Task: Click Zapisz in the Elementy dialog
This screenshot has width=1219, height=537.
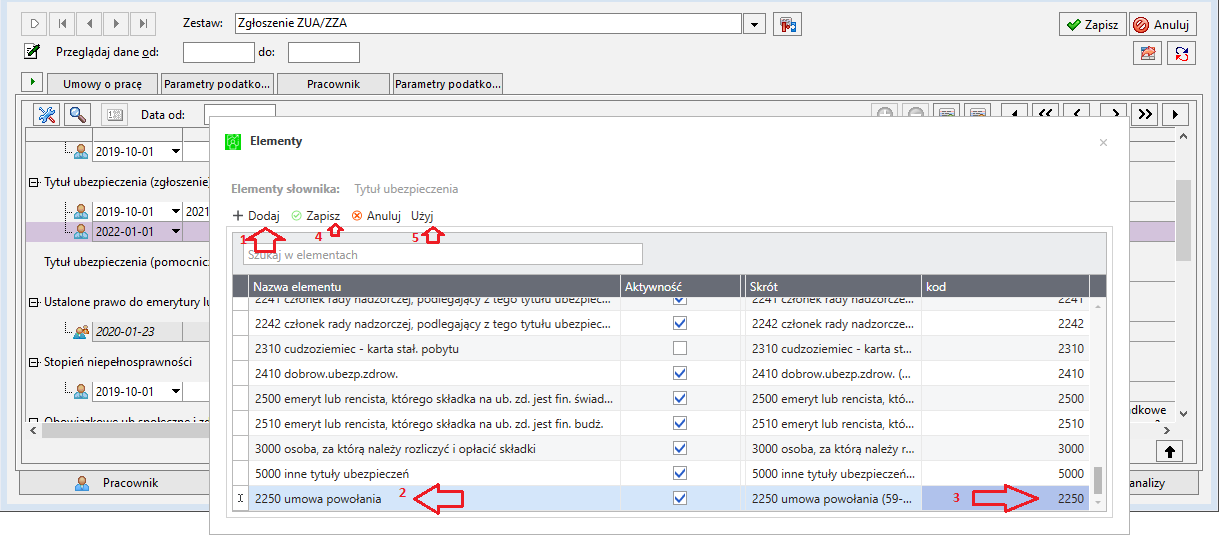Action: point(315,215)
